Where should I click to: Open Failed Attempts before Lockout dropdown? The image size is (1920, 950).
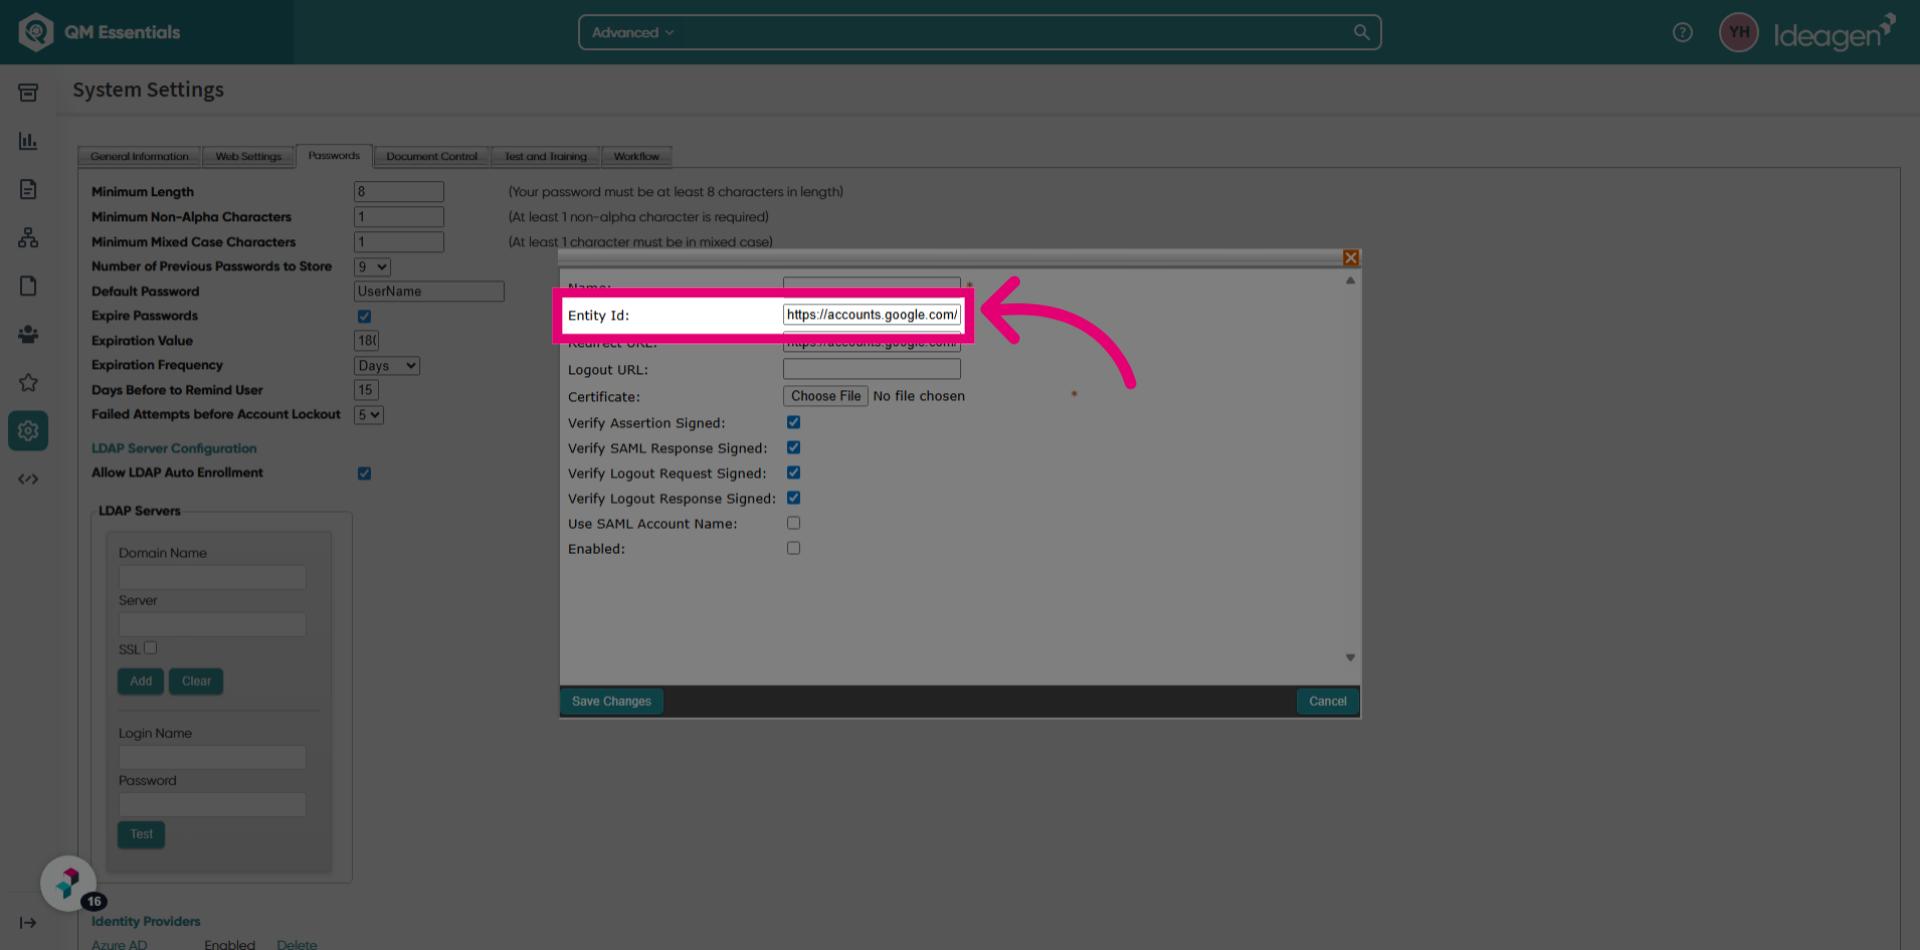369,415
